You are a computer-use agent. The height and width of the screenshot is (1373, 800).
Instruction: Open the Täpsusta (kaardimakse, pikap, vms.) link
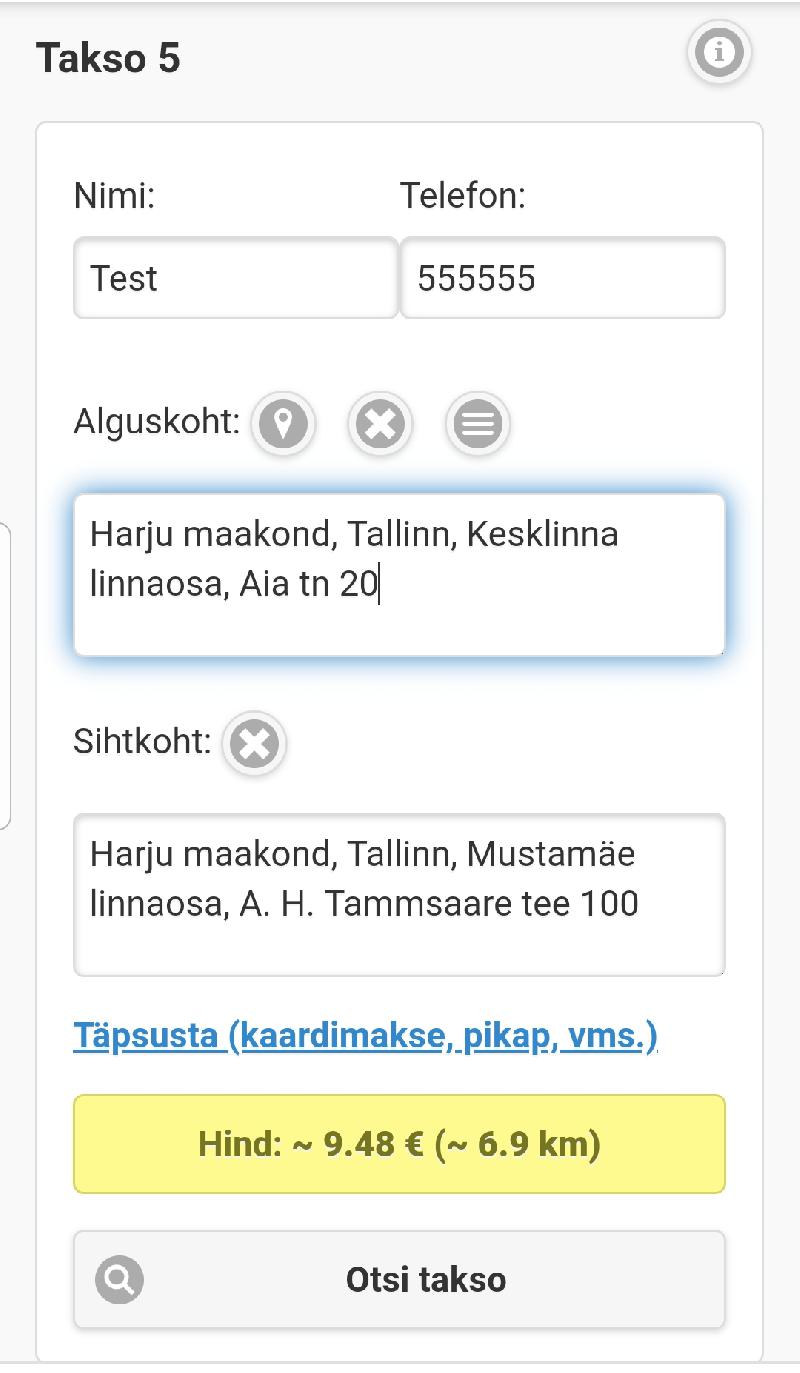point(365,1035)
